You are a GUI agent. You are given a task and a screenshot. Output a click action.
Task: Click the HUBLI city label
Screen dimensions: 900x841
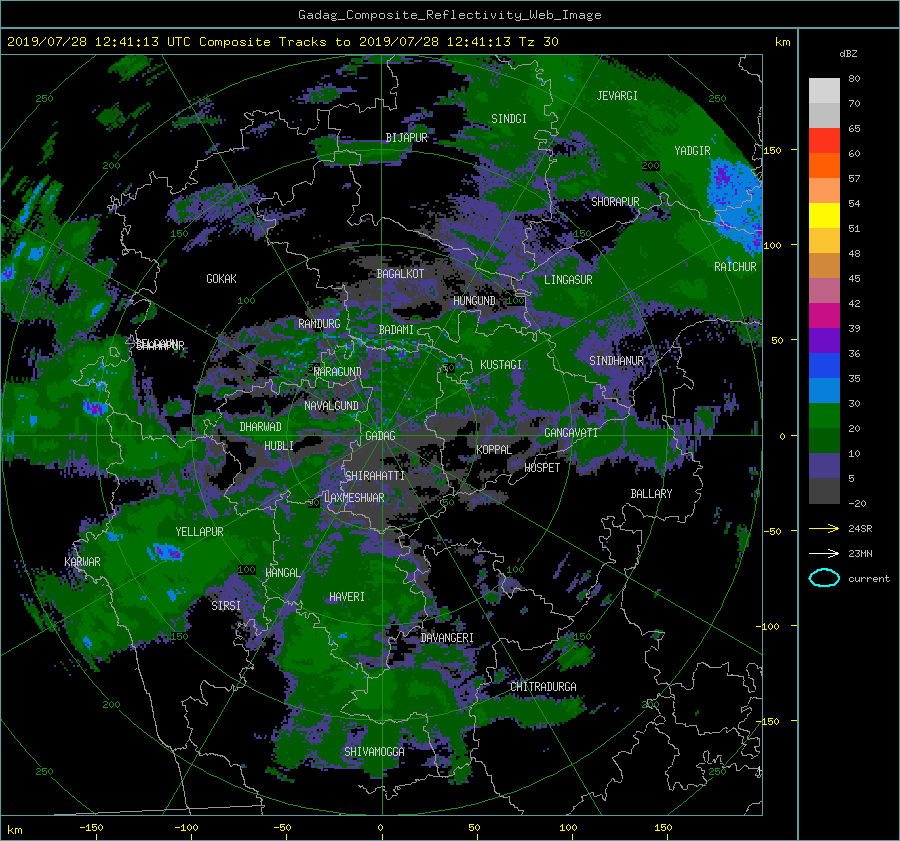[x=279, y=446]
